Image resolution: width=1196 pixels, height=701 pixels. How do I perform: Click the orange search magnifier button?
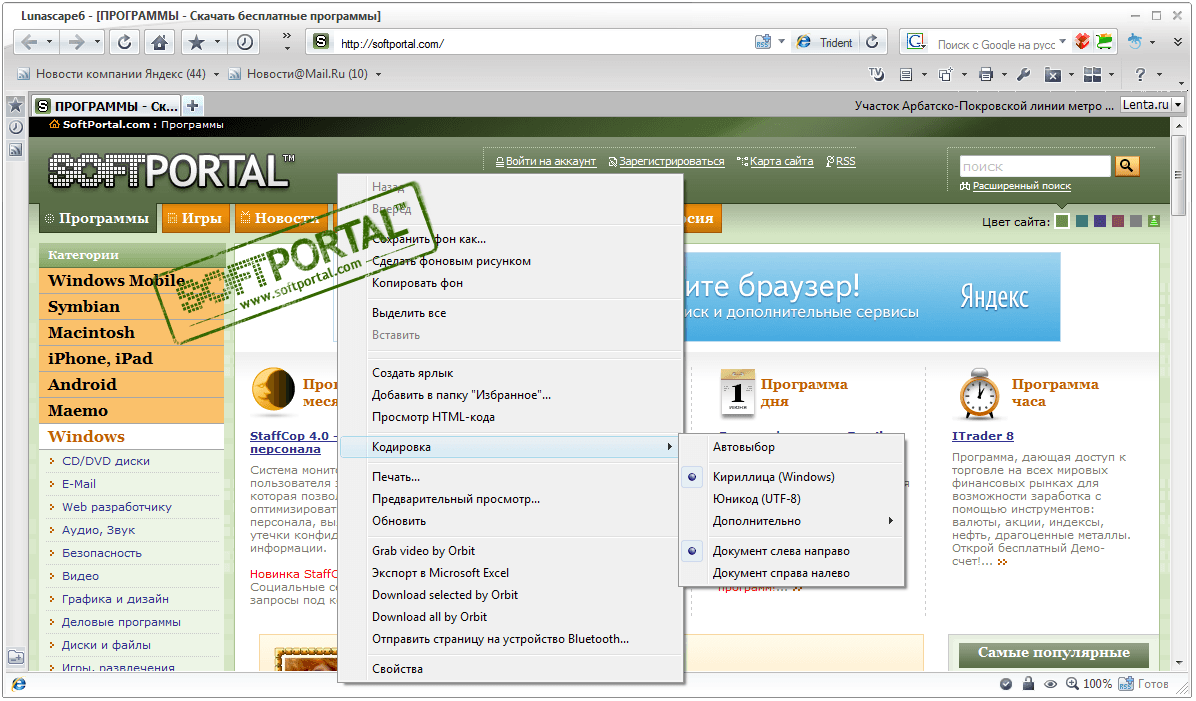[1127, 166]
